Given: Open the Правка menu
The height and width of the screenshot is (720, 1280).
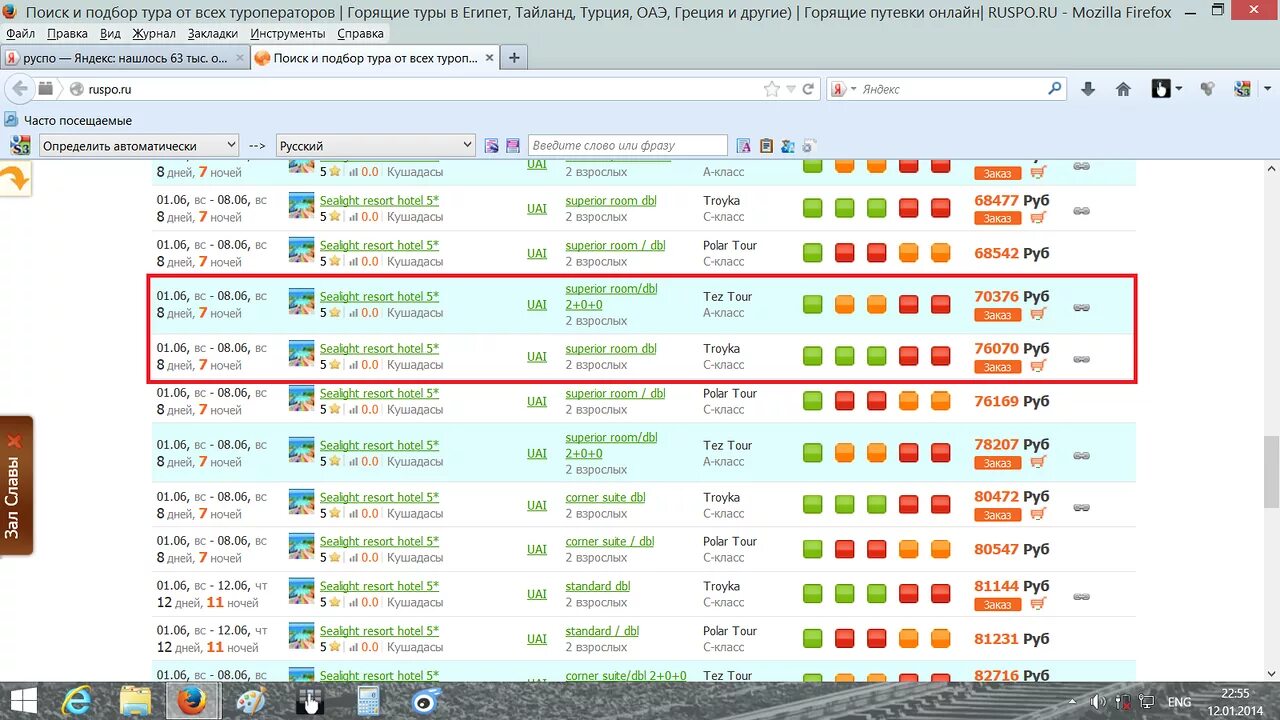Looking at the screenshot, I should [67, 33].
